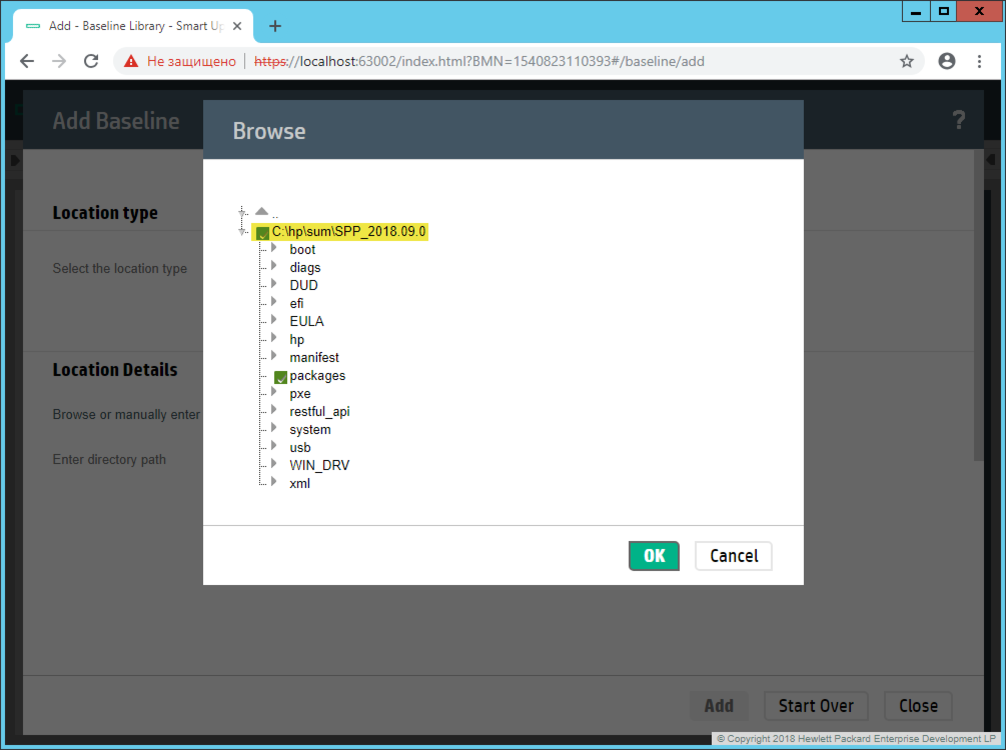Expand the diags folder
This screenshot has height=750, width=1006.
coord(274,266)
